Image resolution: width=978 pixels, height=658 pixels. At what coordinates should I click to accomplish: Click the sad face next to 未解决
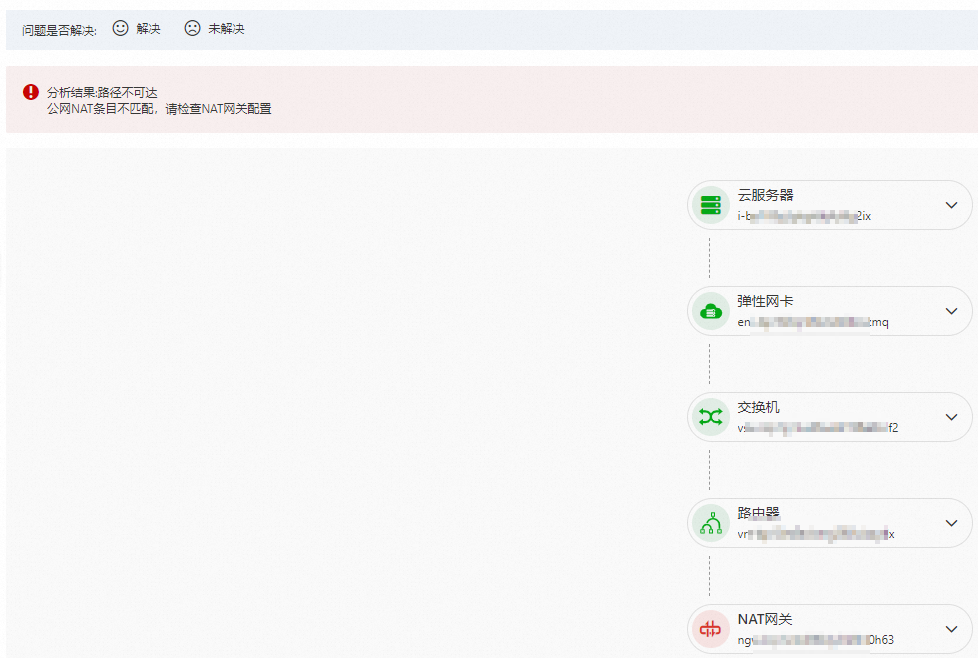coord(191,29)
